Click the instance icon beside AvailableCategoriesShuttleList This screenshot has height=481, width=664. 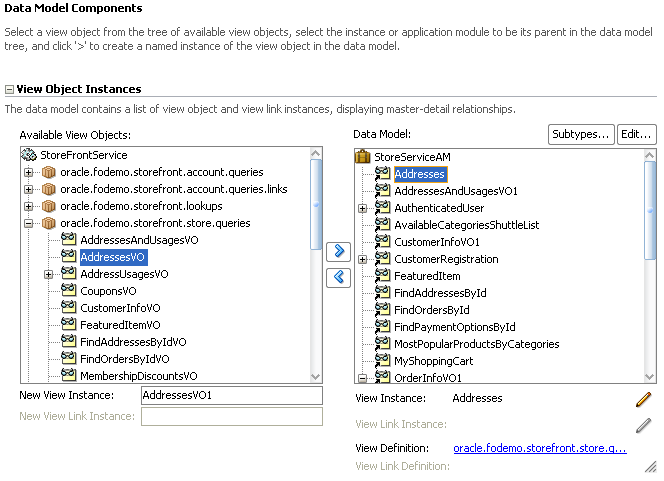coord(382,224)
